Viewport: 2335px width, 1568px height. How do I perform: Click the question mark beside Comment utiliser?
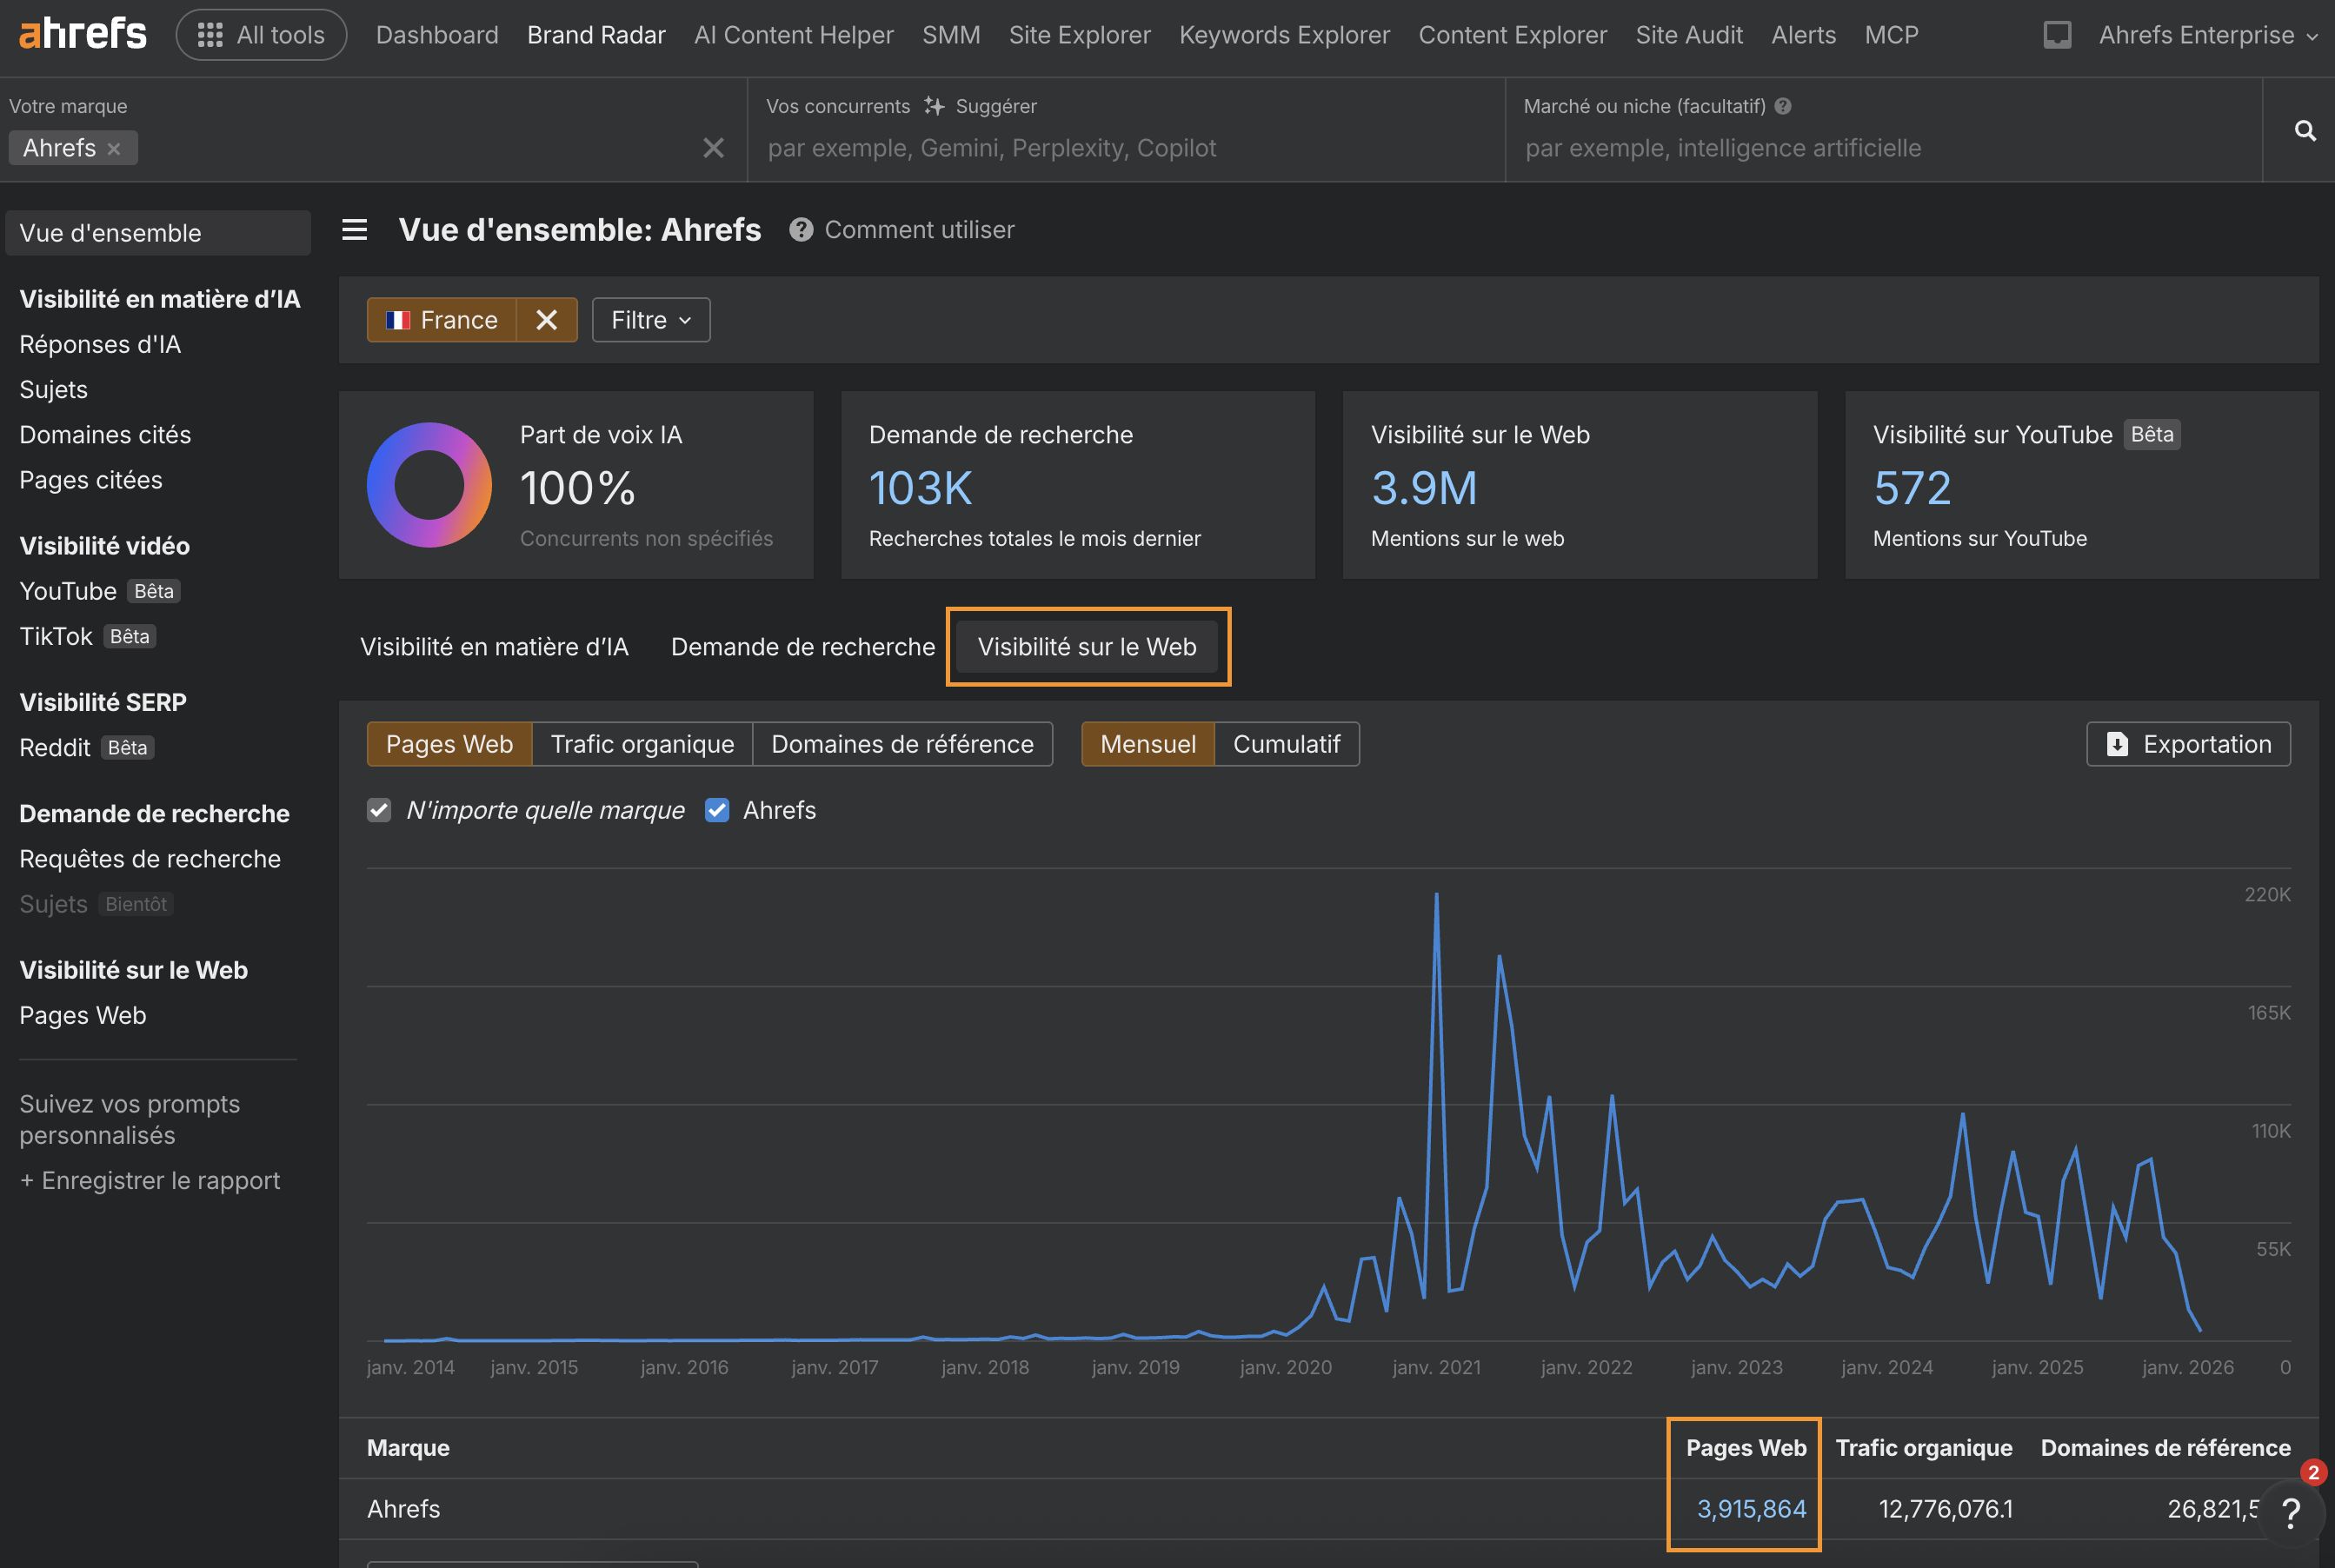pyautogui.click(x=800, y=229)
